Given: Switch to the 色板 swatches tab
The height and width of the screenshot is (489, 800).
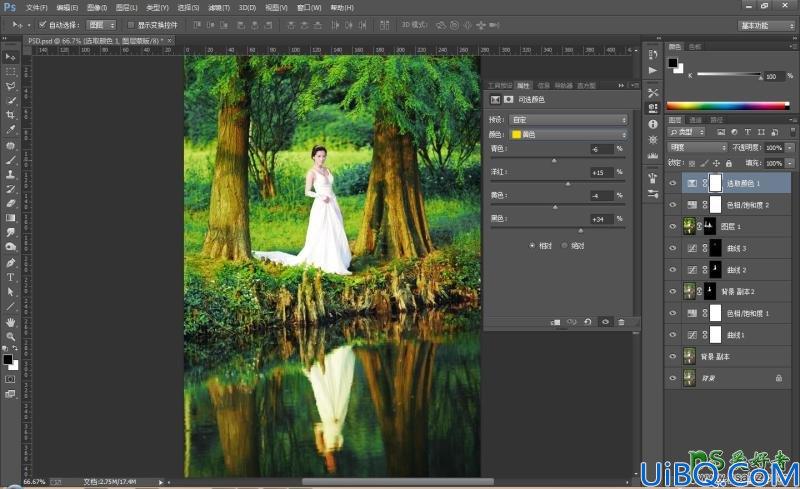Looking at the screenshot, I should tap(695, 46).
